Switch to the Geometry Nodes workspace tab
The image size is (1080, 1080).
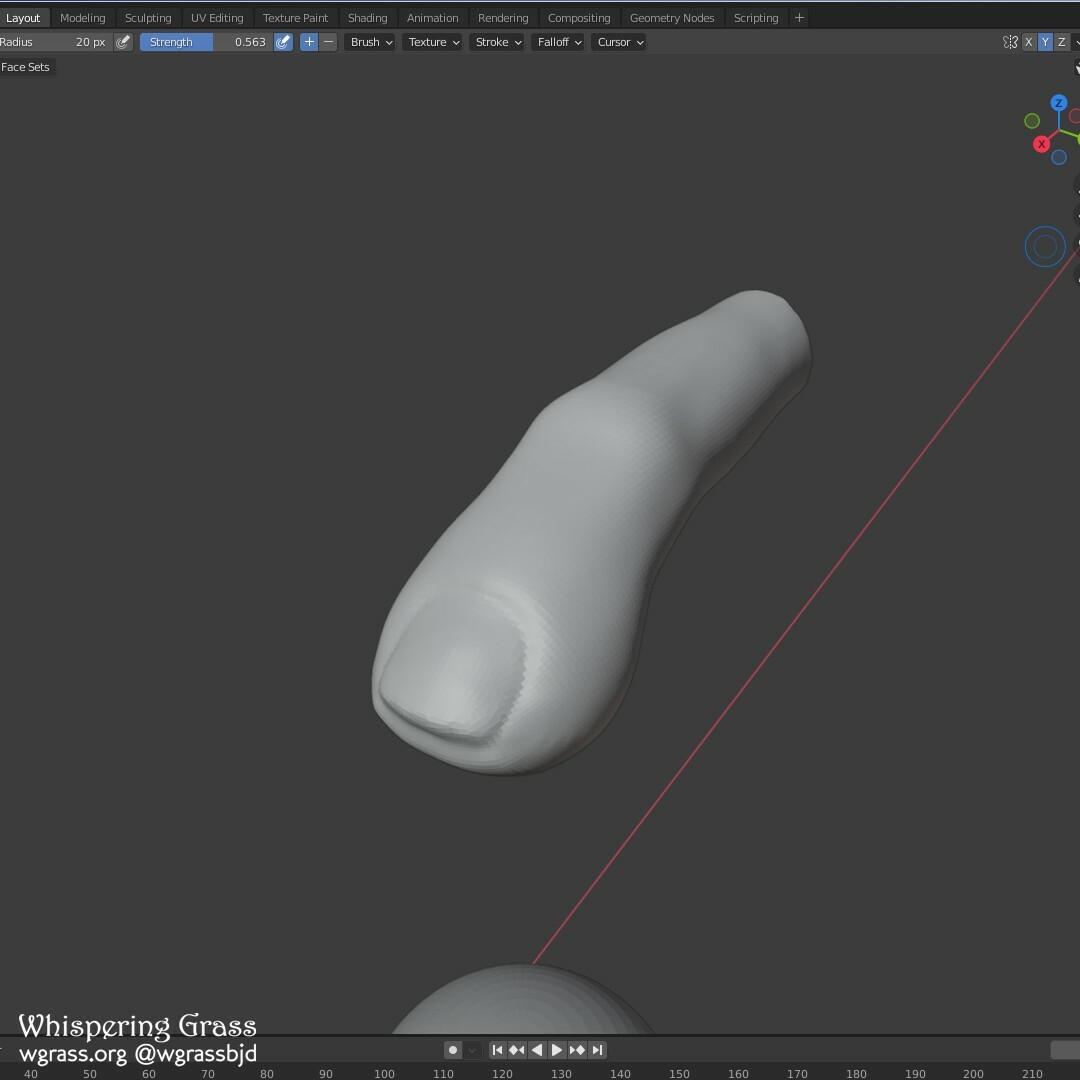point(672,18)
